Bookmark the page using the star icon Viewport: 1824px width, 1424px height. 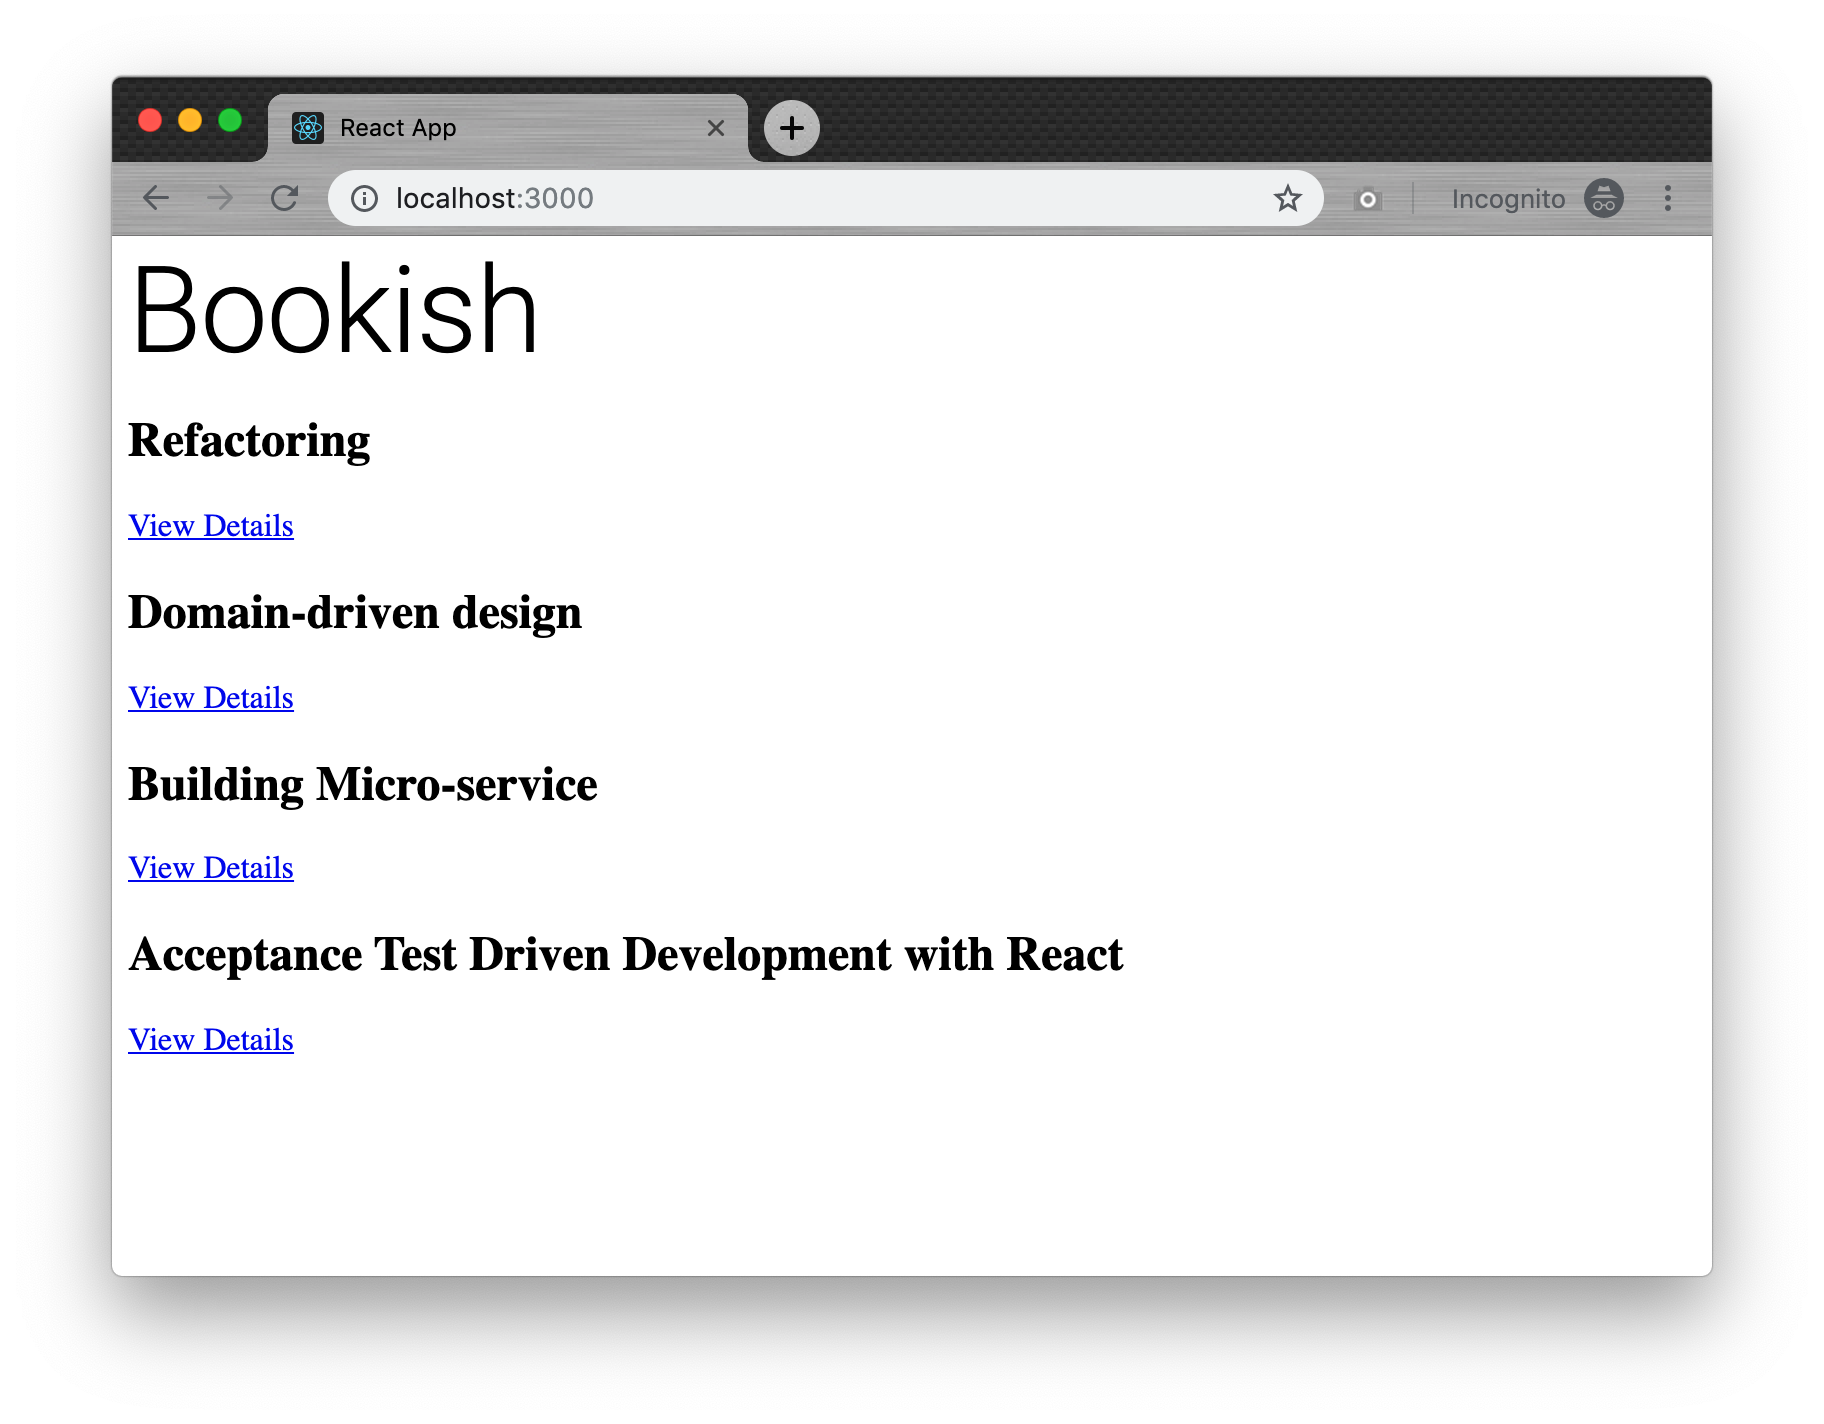(x=1289, y=199)
